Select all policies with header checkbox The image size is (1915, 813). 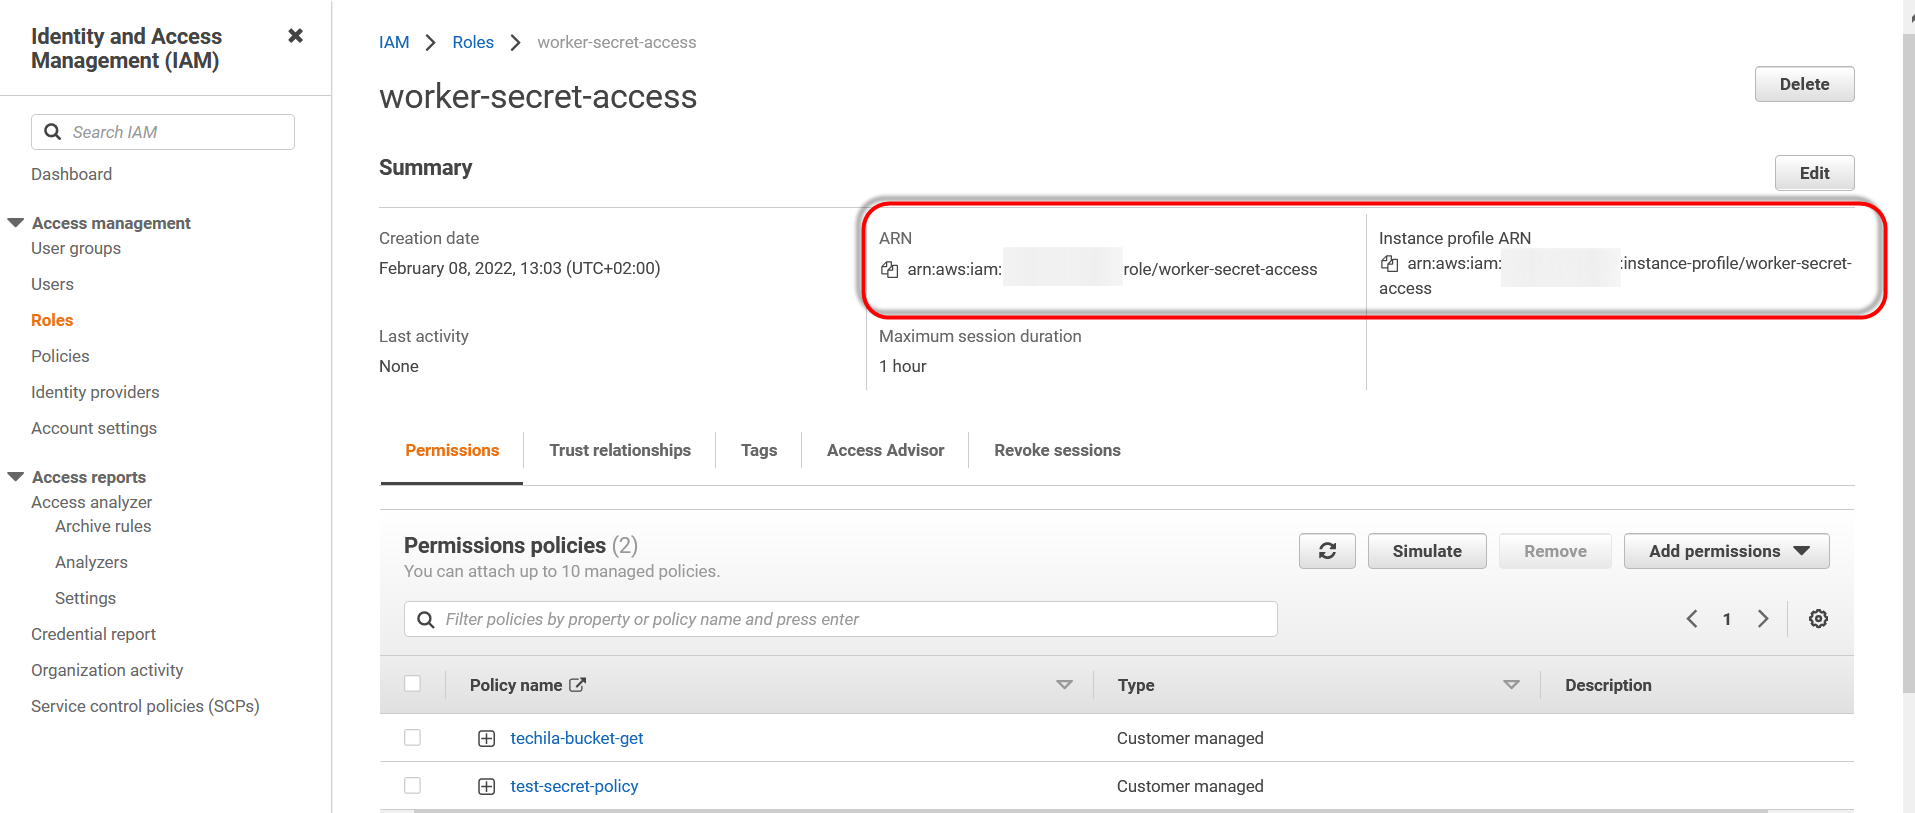point(412,684)
